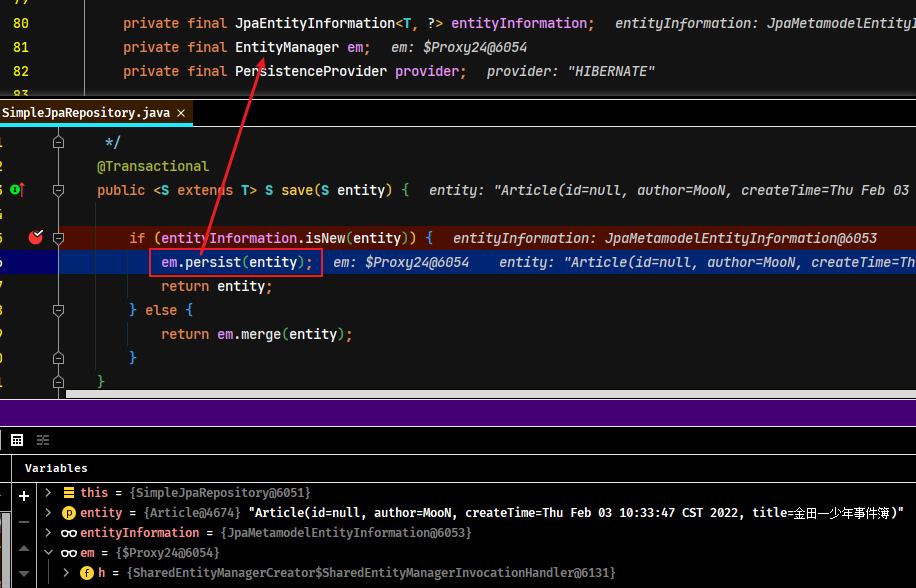Screen dimensions: 916x588
Task: Select the SimpleJpaRepository.java editor tab
Action: 86,113
